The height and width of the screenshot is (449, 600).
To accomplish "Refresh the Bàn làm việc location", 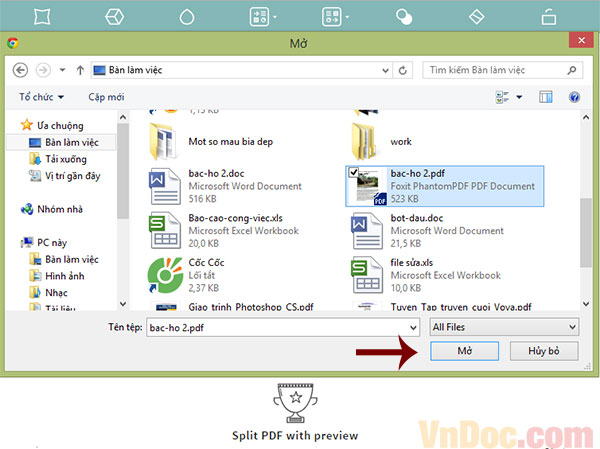I will 403,70.
